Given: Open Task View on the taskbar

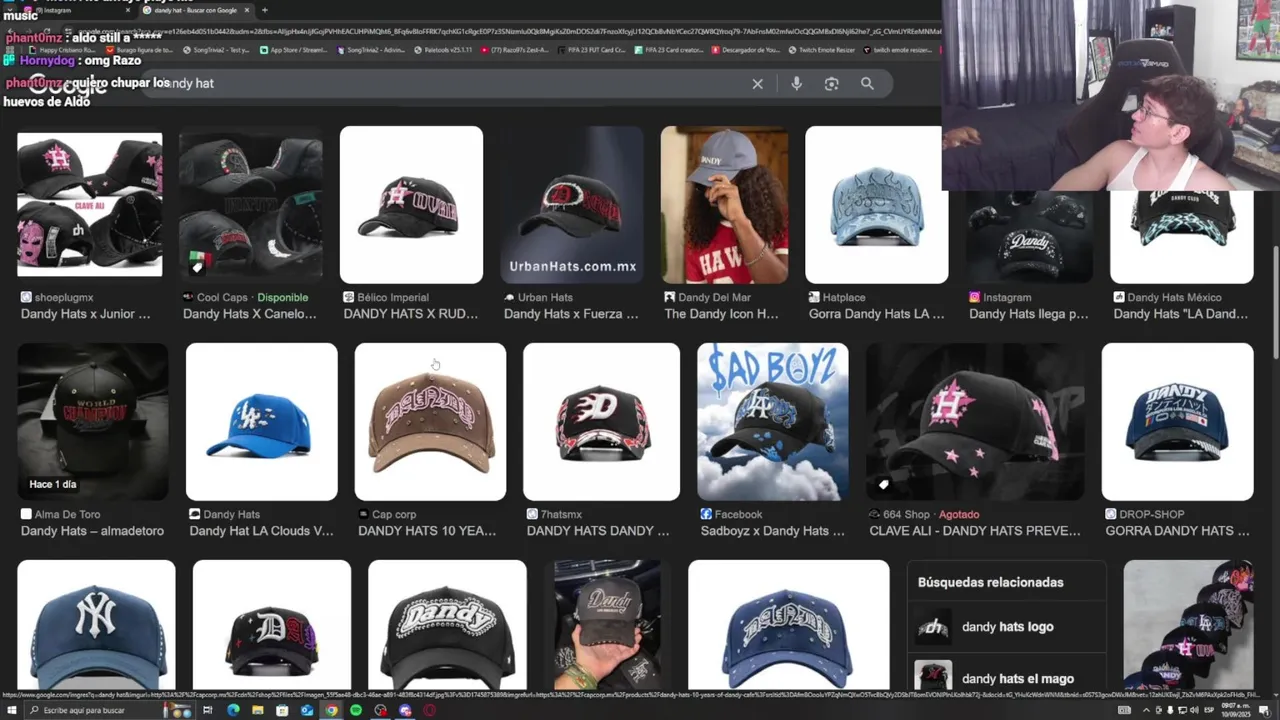Looking at the screenshot, I should coord(208,710).
